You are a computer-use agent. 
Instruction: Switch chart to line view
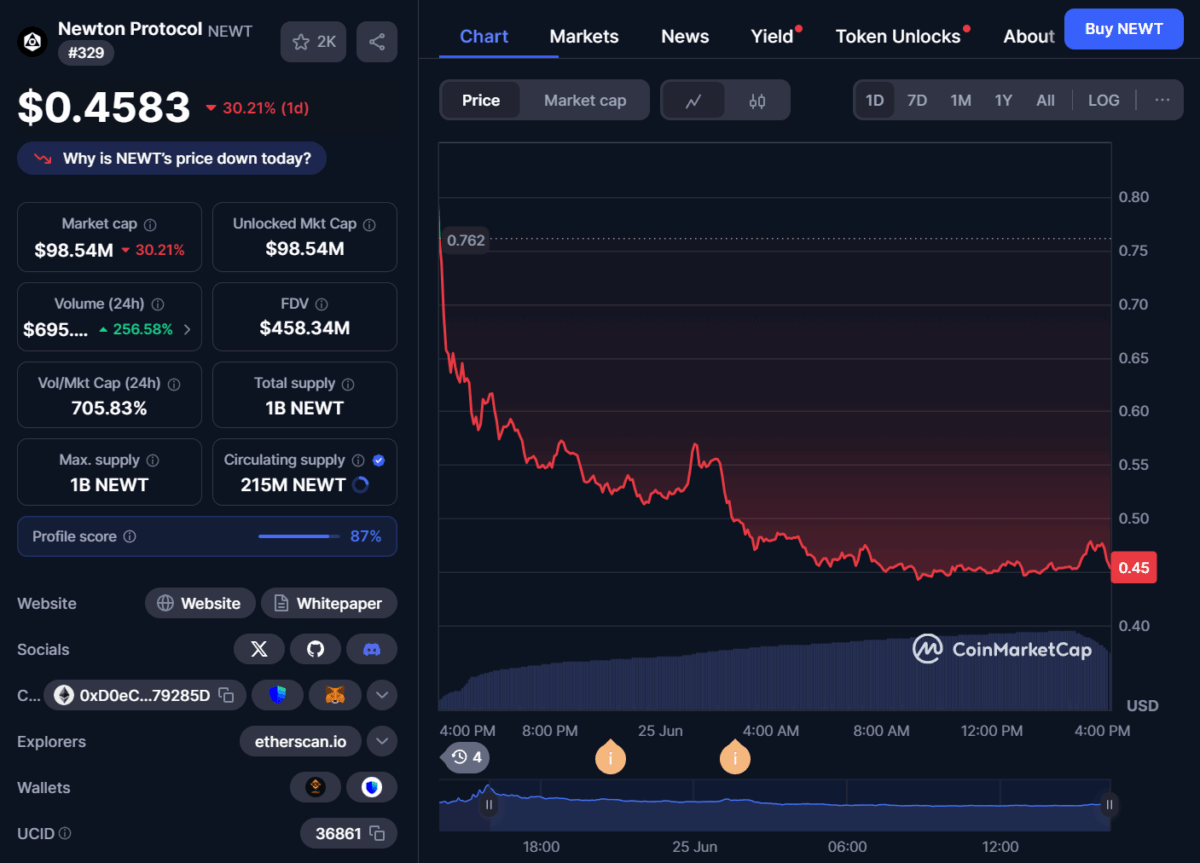(x=693, y=100)
